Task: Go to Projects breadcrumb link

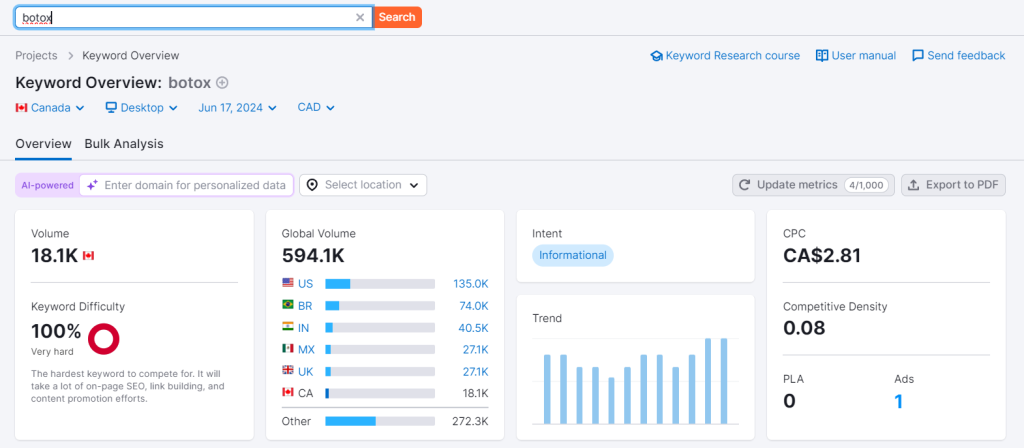Action: coord(36,56)
